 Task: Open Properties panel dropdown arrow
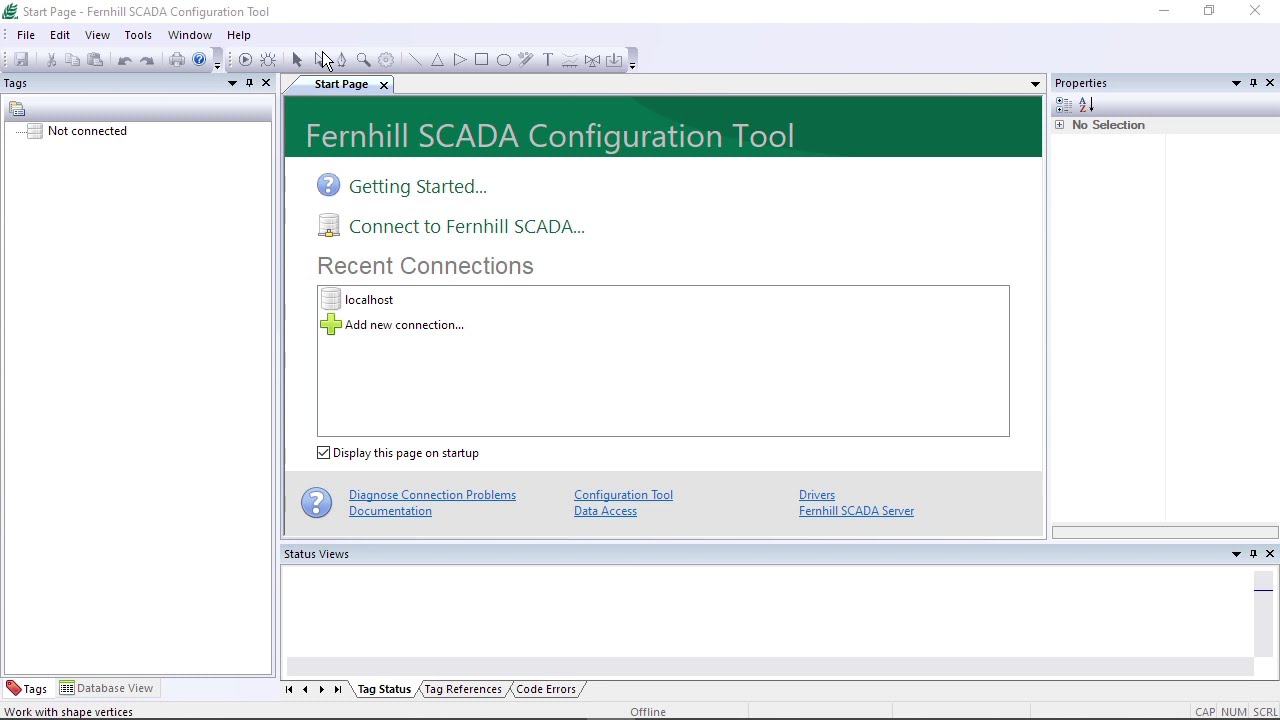[x=1236, y=83]
